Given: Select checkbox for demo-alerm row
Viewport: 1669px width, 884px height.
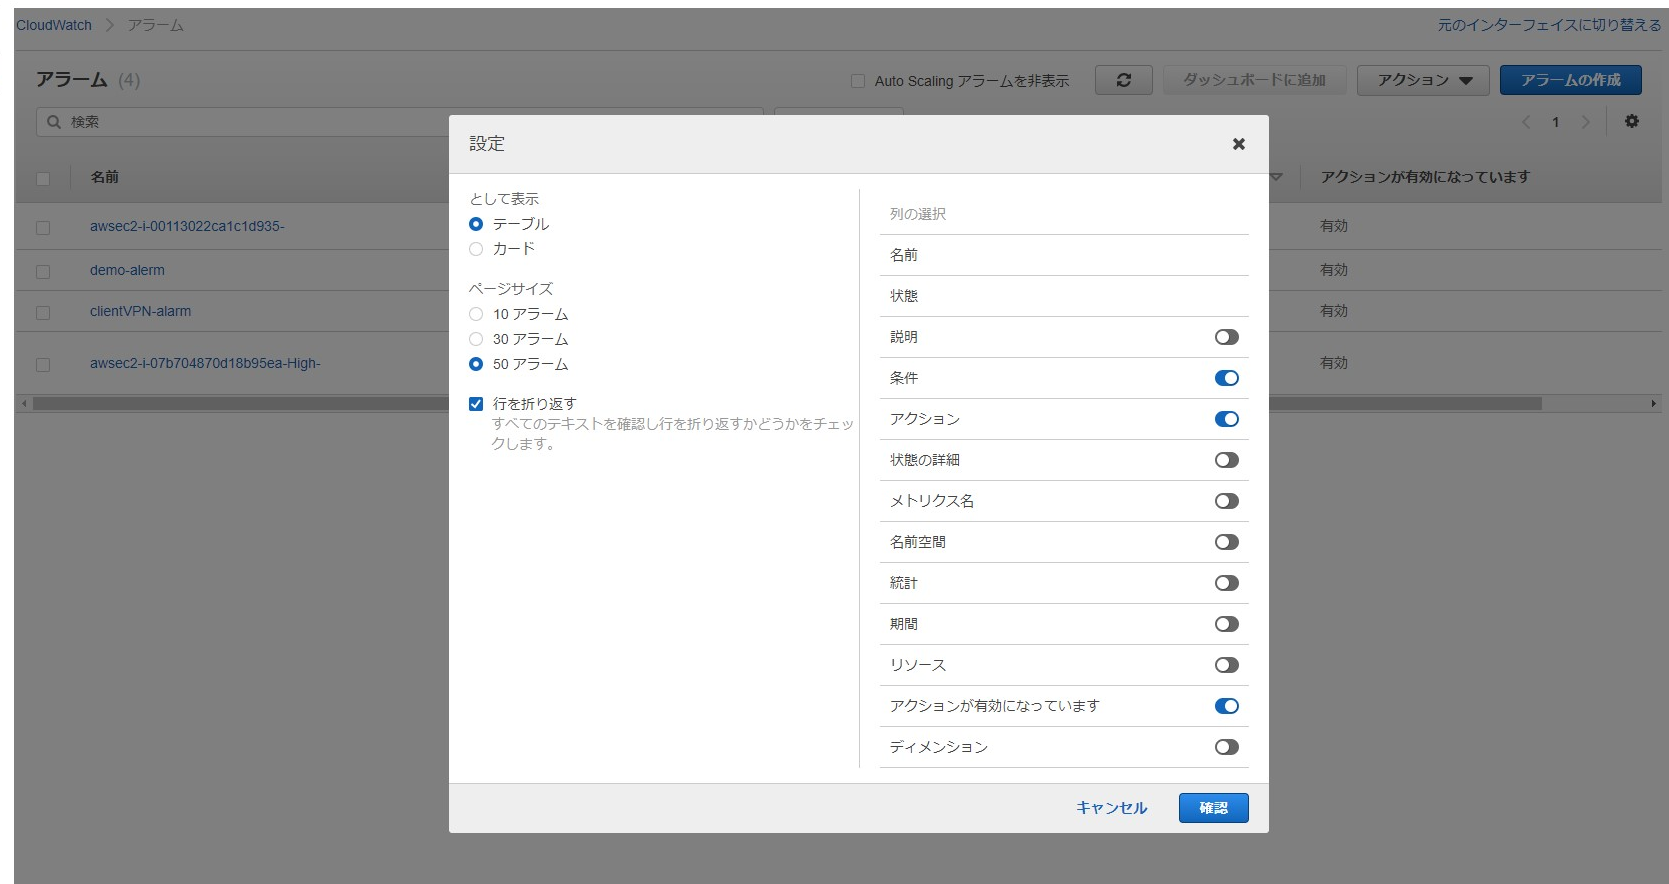Looking at the screenshot, I should 43,271.
